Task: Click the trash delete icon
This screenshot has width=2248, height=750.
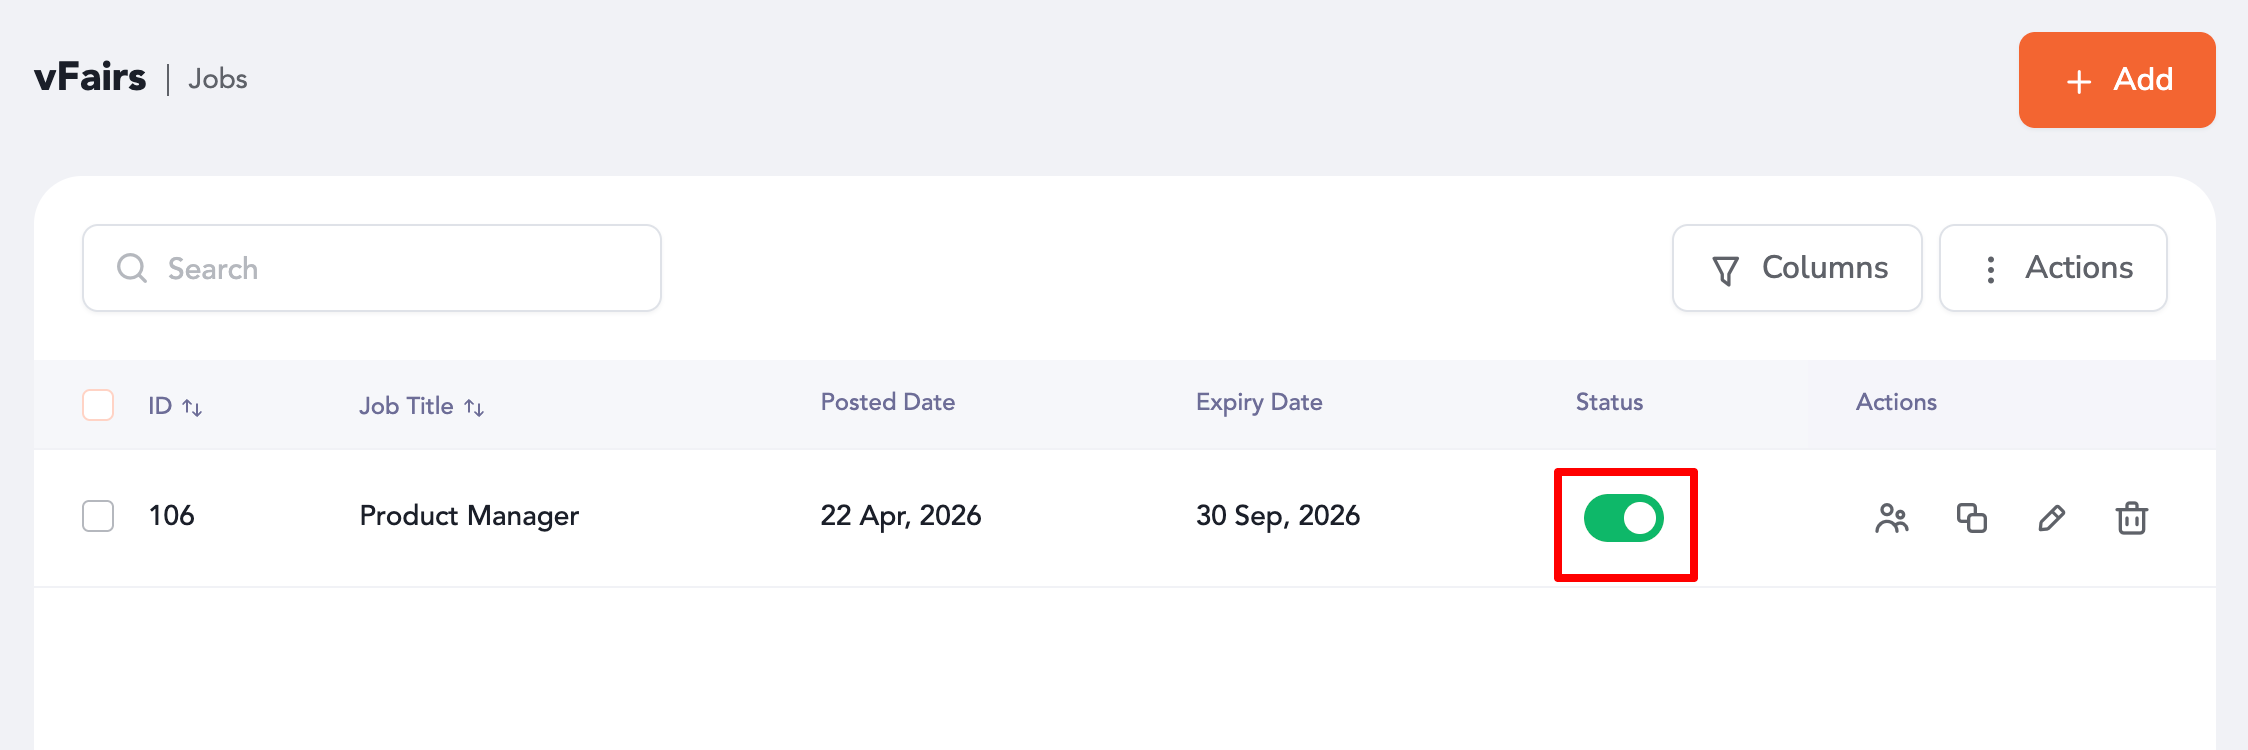Action: (2131, 518)
